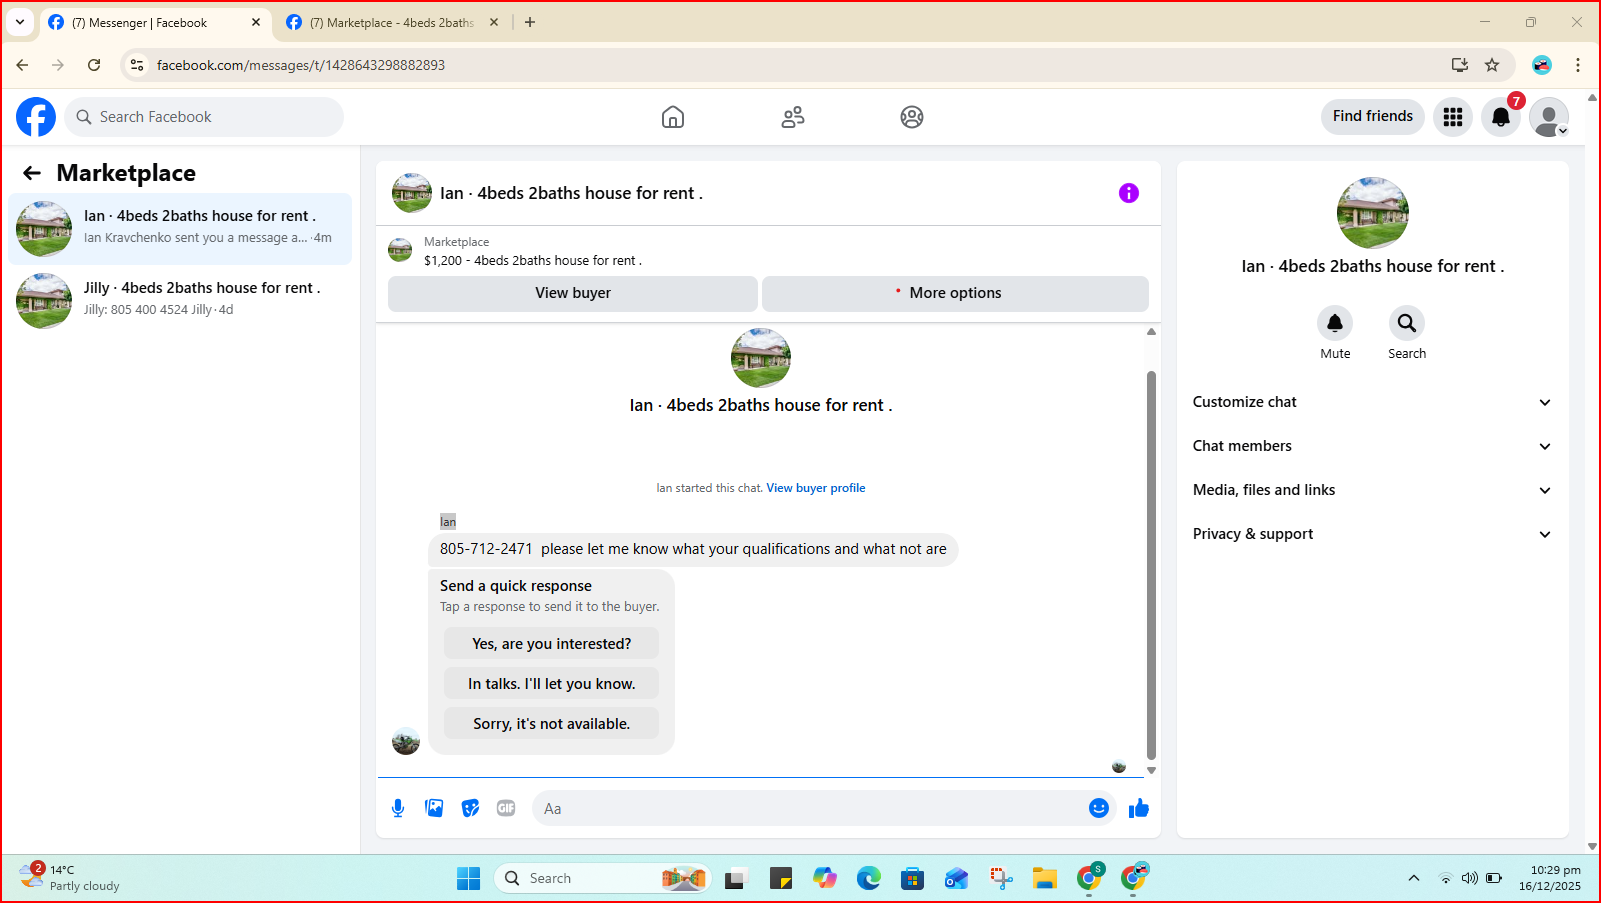Go back using the arrow beside Marketplace
Viewport: 1601px width, 903px height.
32,173
